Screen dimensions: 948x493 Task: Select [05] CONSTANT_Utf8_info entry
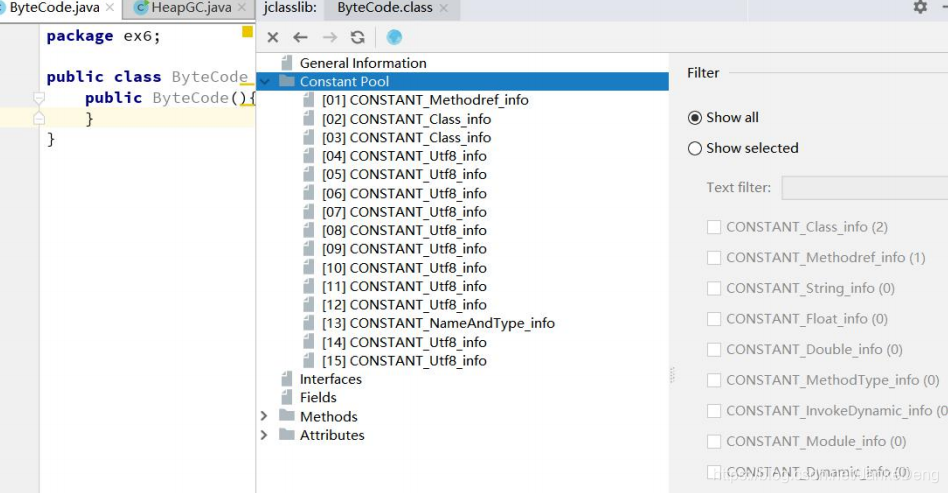click(x=404, y=174)
